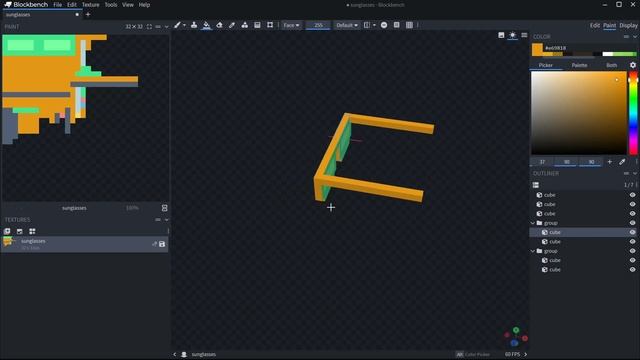This screenshot has height=360, width=640.
Task: Collapse the Outliner panel chevron
Action: pyautogui.click(x=635, y=173)
